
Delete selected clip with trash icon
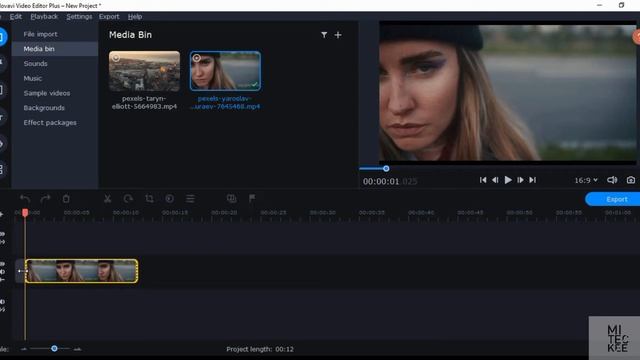point(66,199)
